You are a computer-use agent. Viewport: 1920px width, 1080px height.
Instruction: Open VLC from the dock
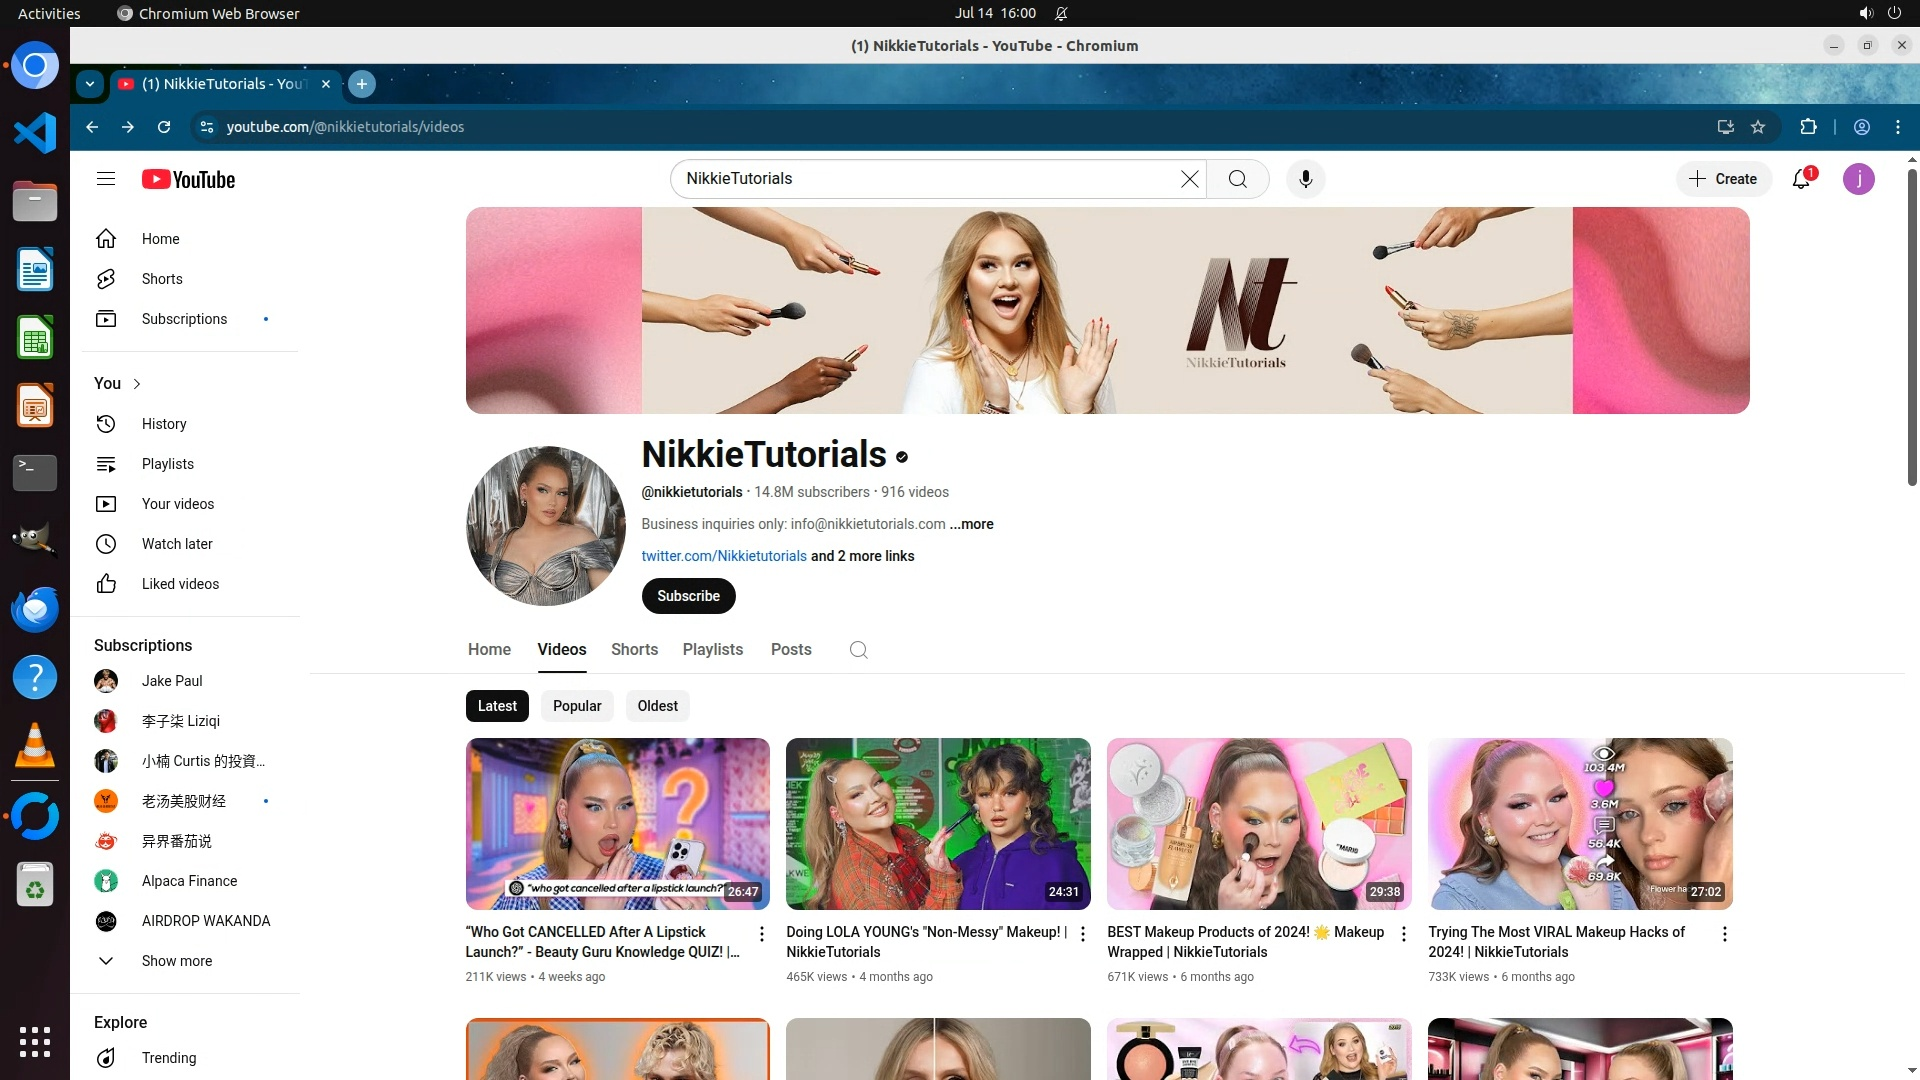point(35,746)
